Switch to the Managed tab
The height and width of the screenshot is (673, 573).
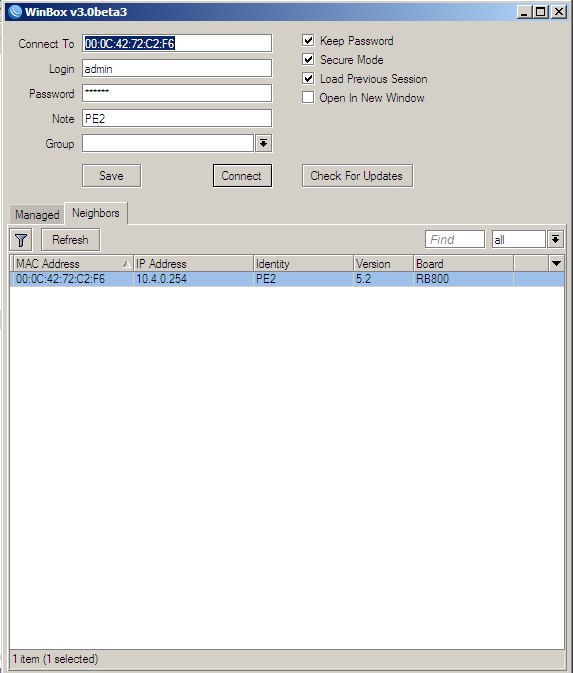[x=37, y=214]
